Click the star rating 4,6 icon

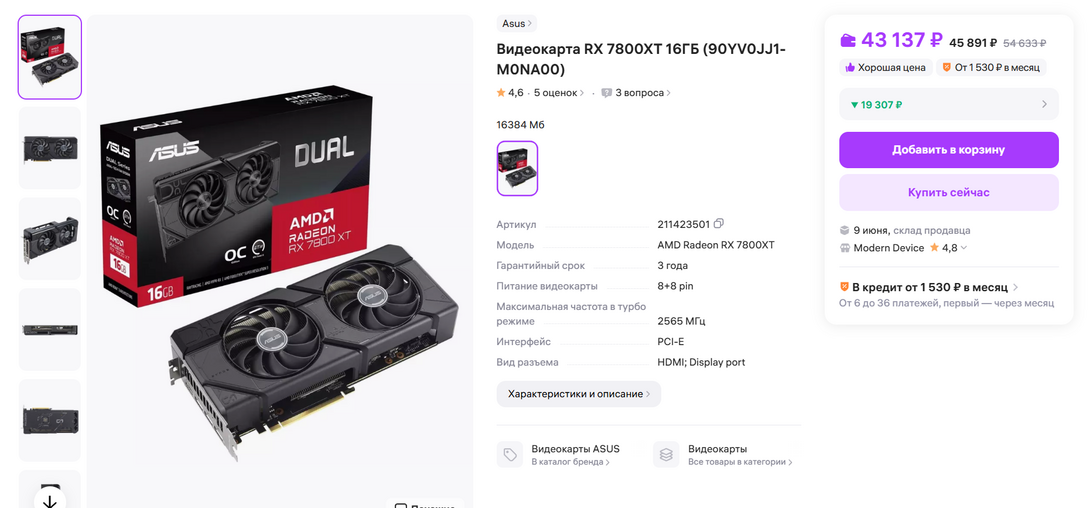pos(501,92)
